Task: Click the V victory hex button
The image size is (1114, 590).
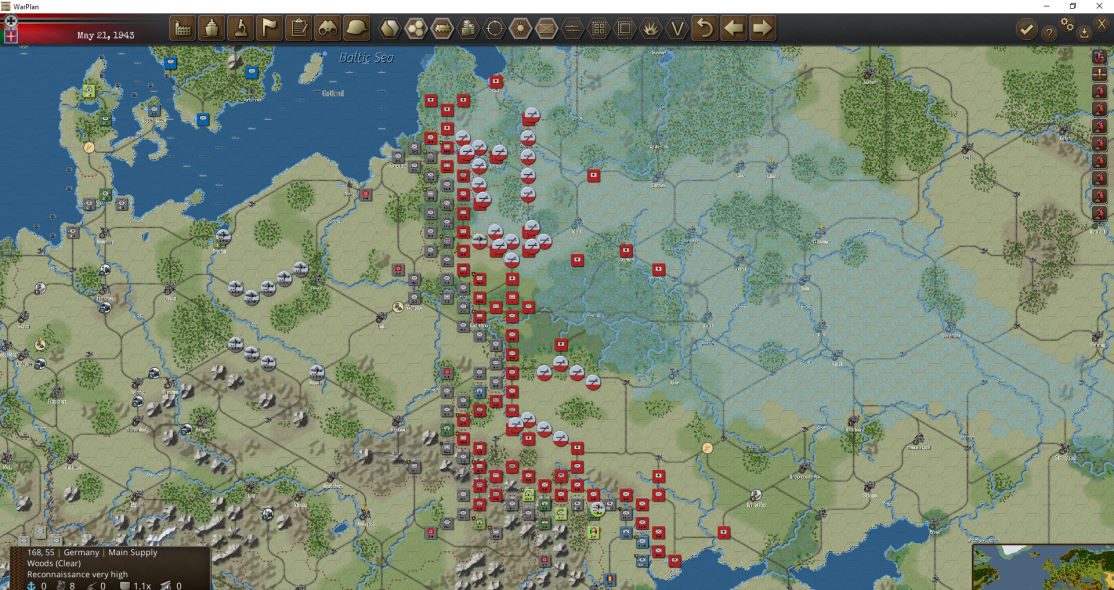Action: pos(678,29)
